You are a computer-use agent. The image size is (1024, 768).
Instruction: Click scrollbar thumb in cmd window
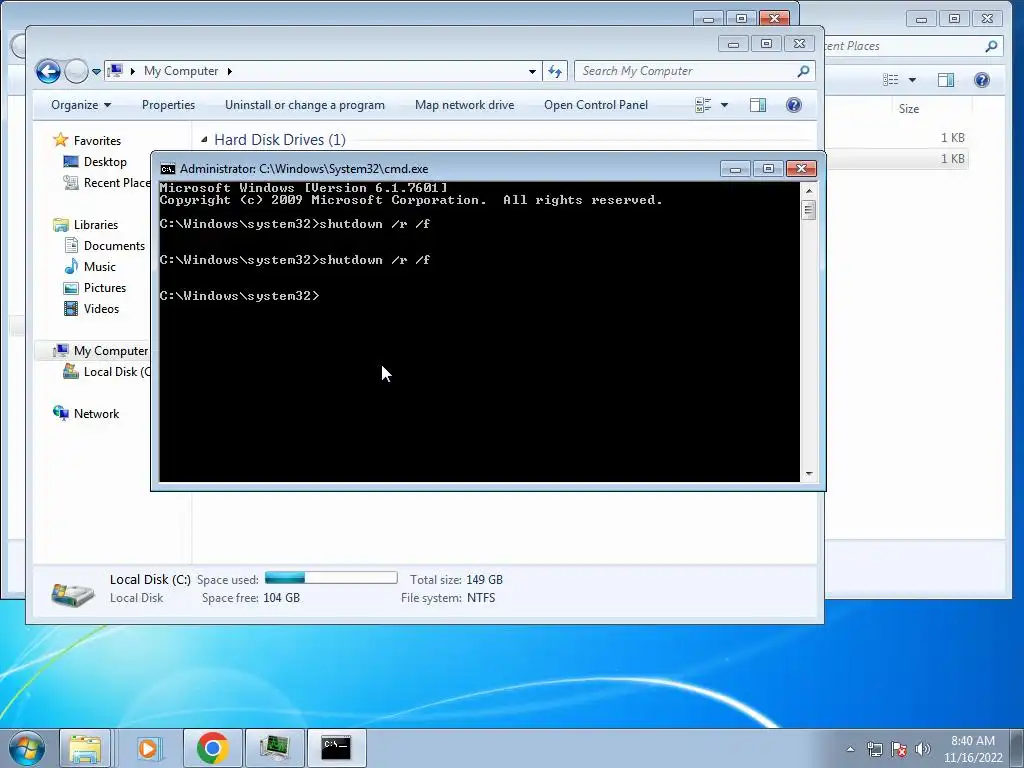point(809,210)
